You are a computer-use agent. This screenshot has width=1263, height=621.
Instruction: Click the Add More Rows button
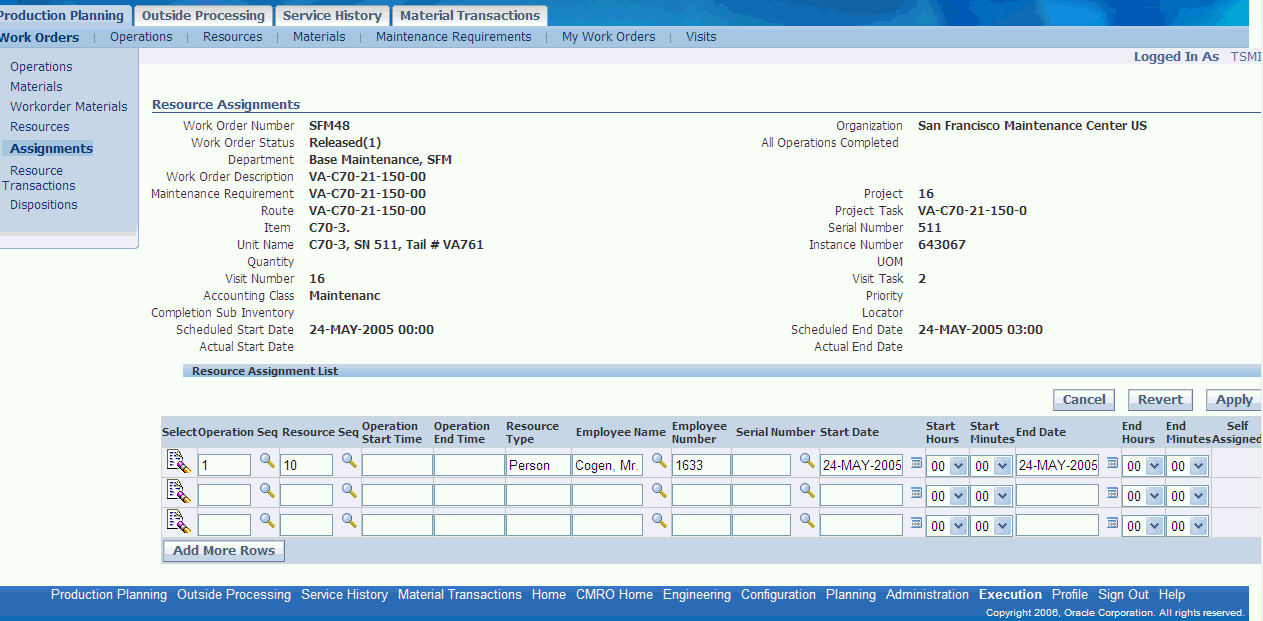tap(224, 551)
